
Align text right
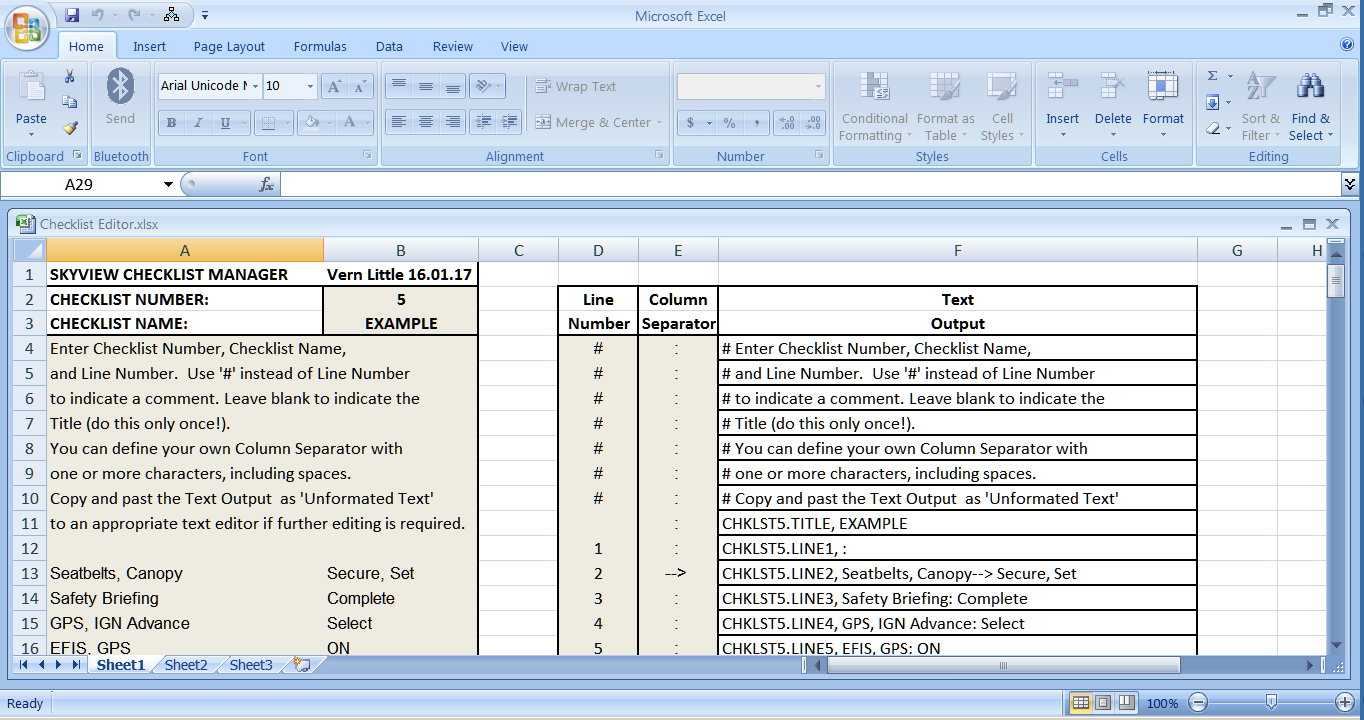[x=453, y=122]
